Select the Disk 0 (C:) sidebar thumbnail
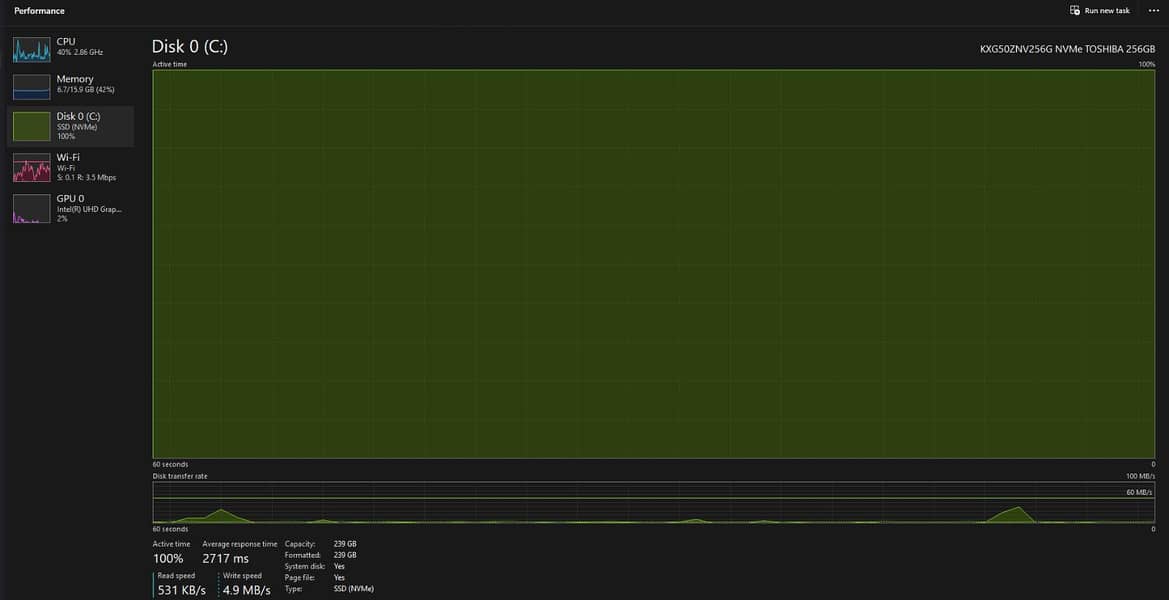The width and height of the screenshot is (1169, 600). coord(31,126)
